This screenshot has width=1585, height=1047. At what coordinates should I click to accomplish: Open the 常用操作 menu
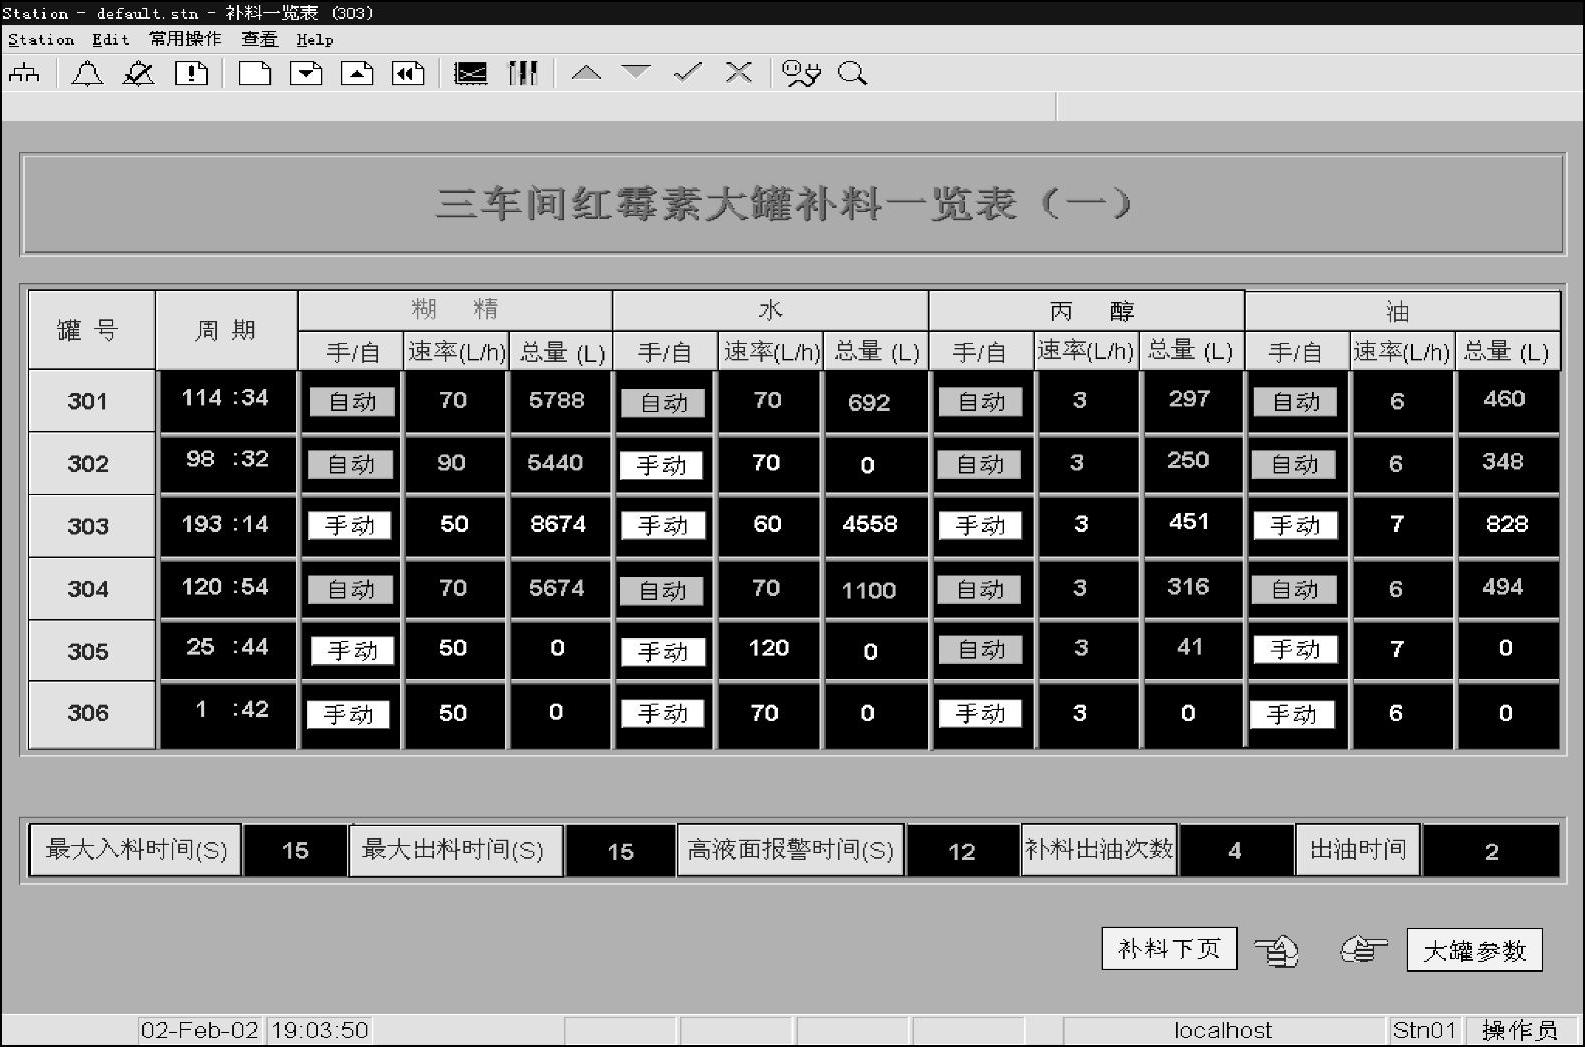coord(186,39)
